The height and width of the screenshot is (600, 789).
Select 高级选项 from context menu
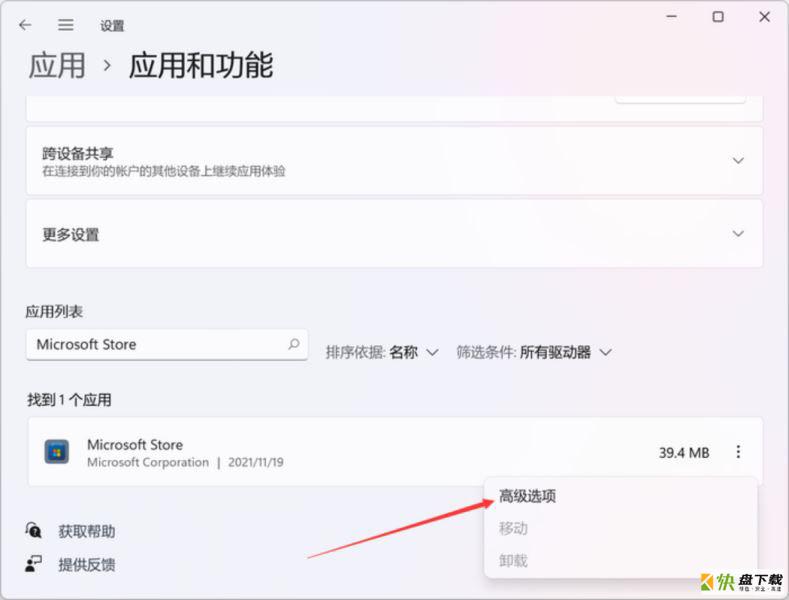527,496
